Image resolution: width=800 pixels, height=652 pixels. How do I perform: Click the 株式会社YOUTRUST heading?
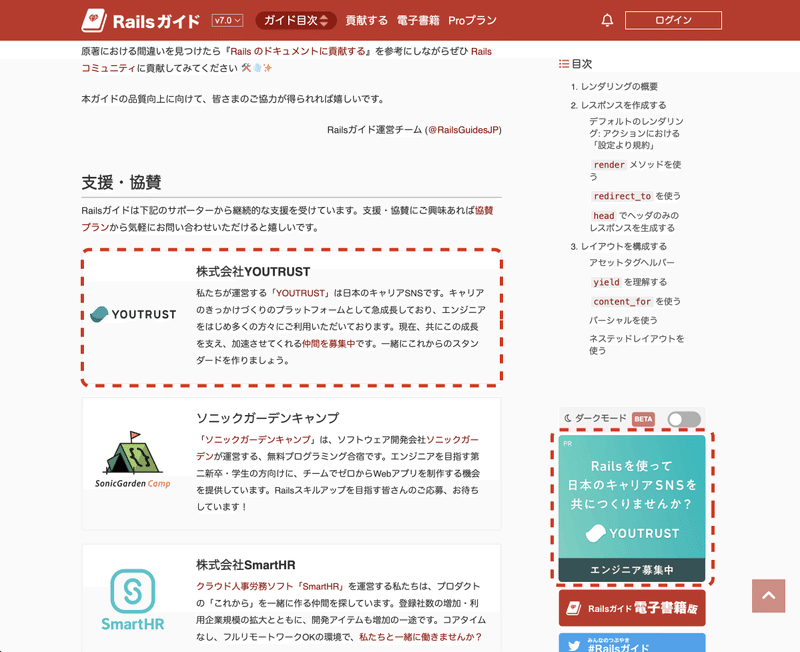(253, 272)
